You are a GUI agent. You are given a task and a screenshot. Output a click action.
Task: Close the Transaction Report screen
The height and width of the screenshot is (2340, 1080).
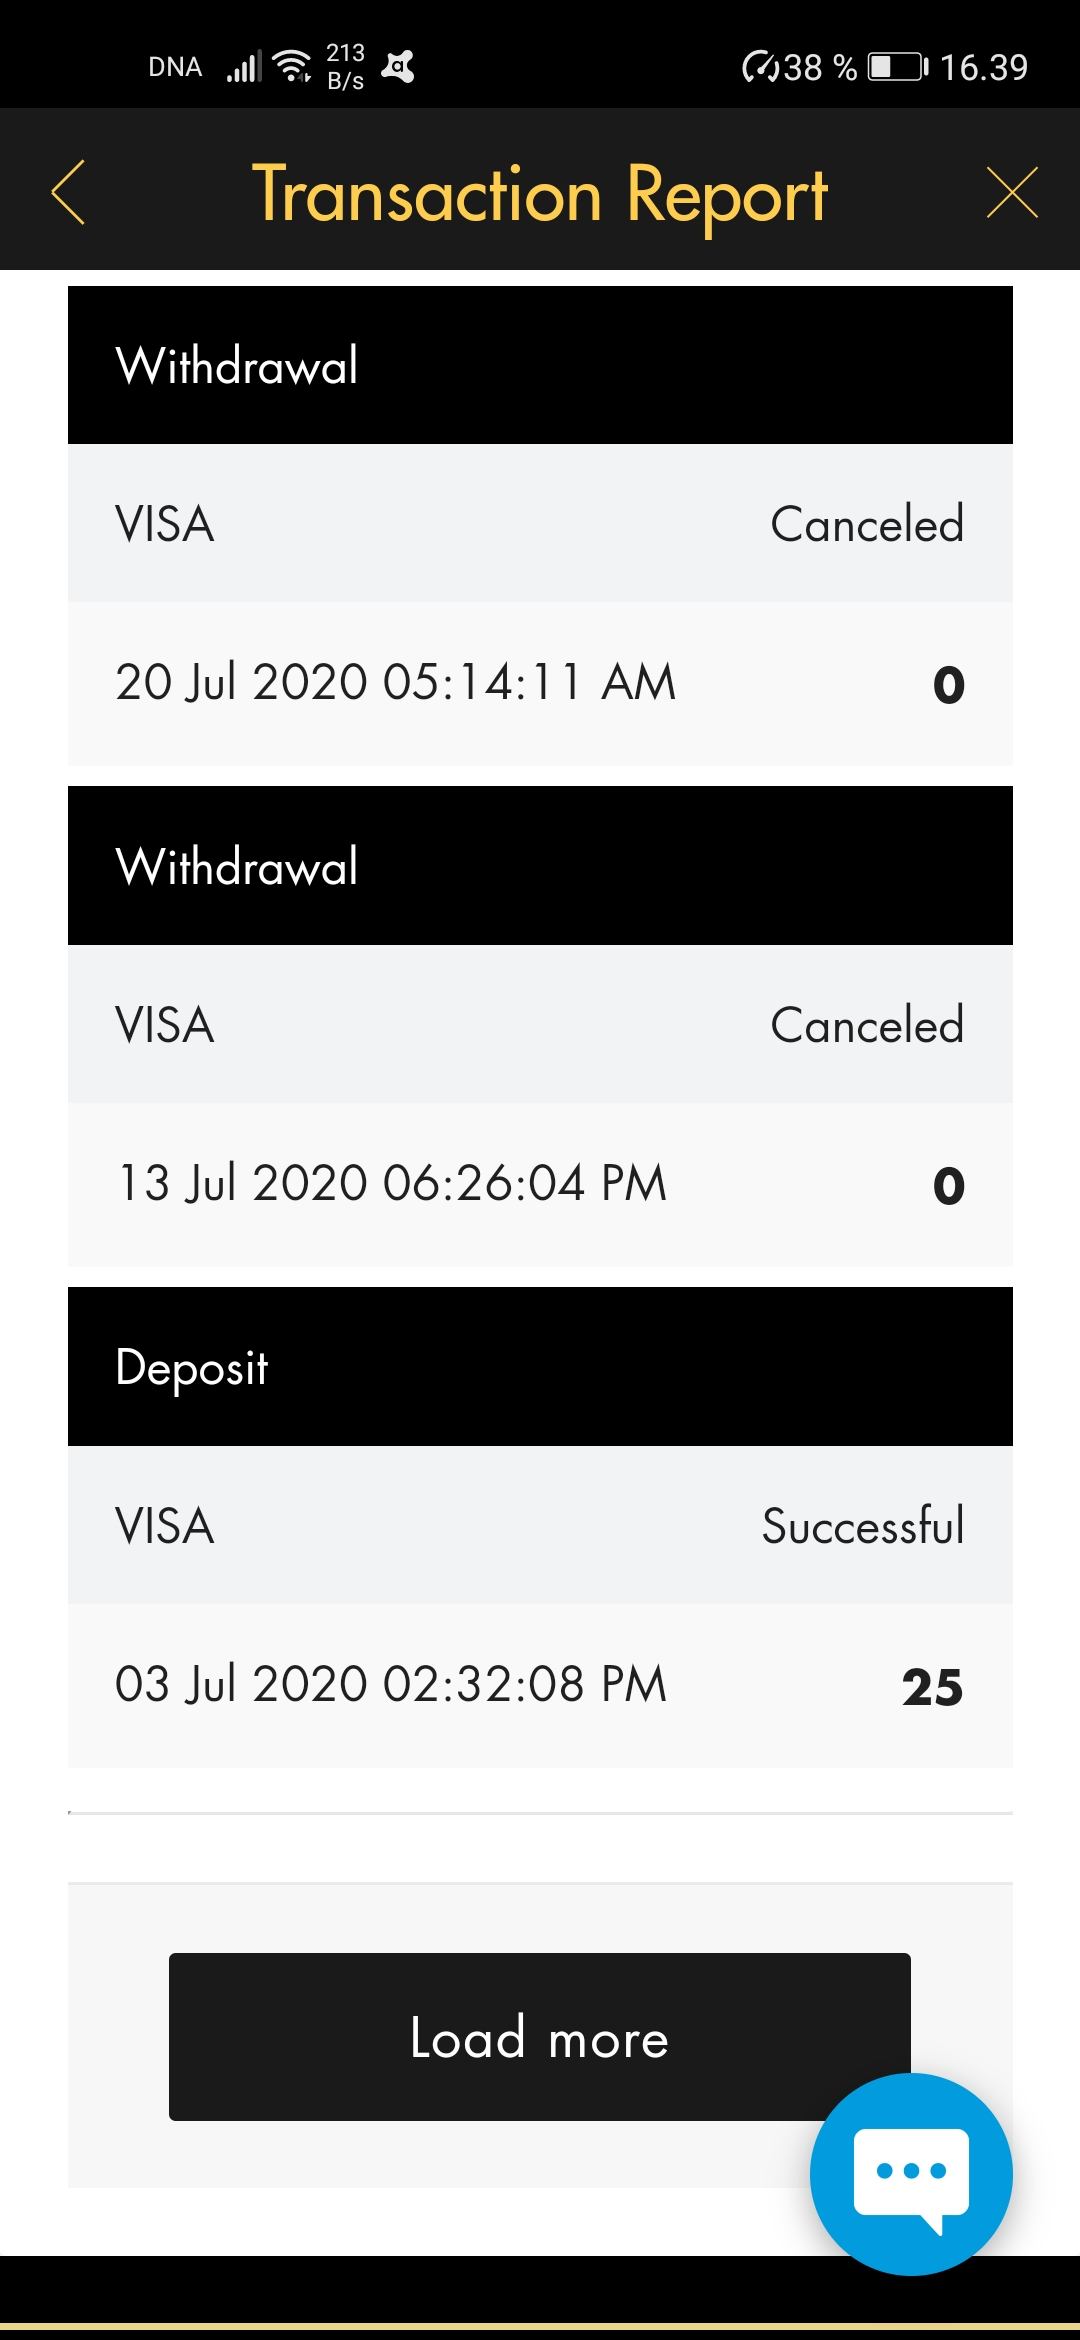click(x=1012, y=192)
